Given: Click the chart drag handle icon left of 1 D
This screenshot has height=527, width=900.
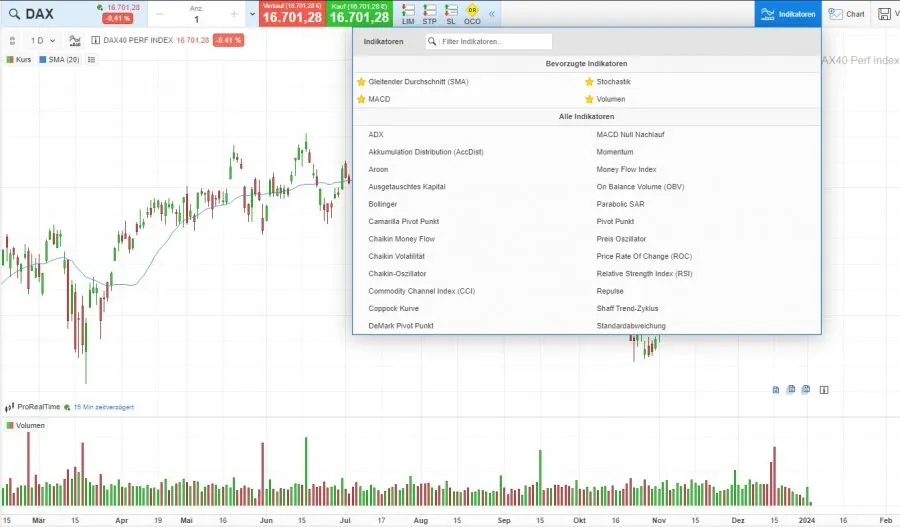Looking at the screenshot, I should pos(13,40).
